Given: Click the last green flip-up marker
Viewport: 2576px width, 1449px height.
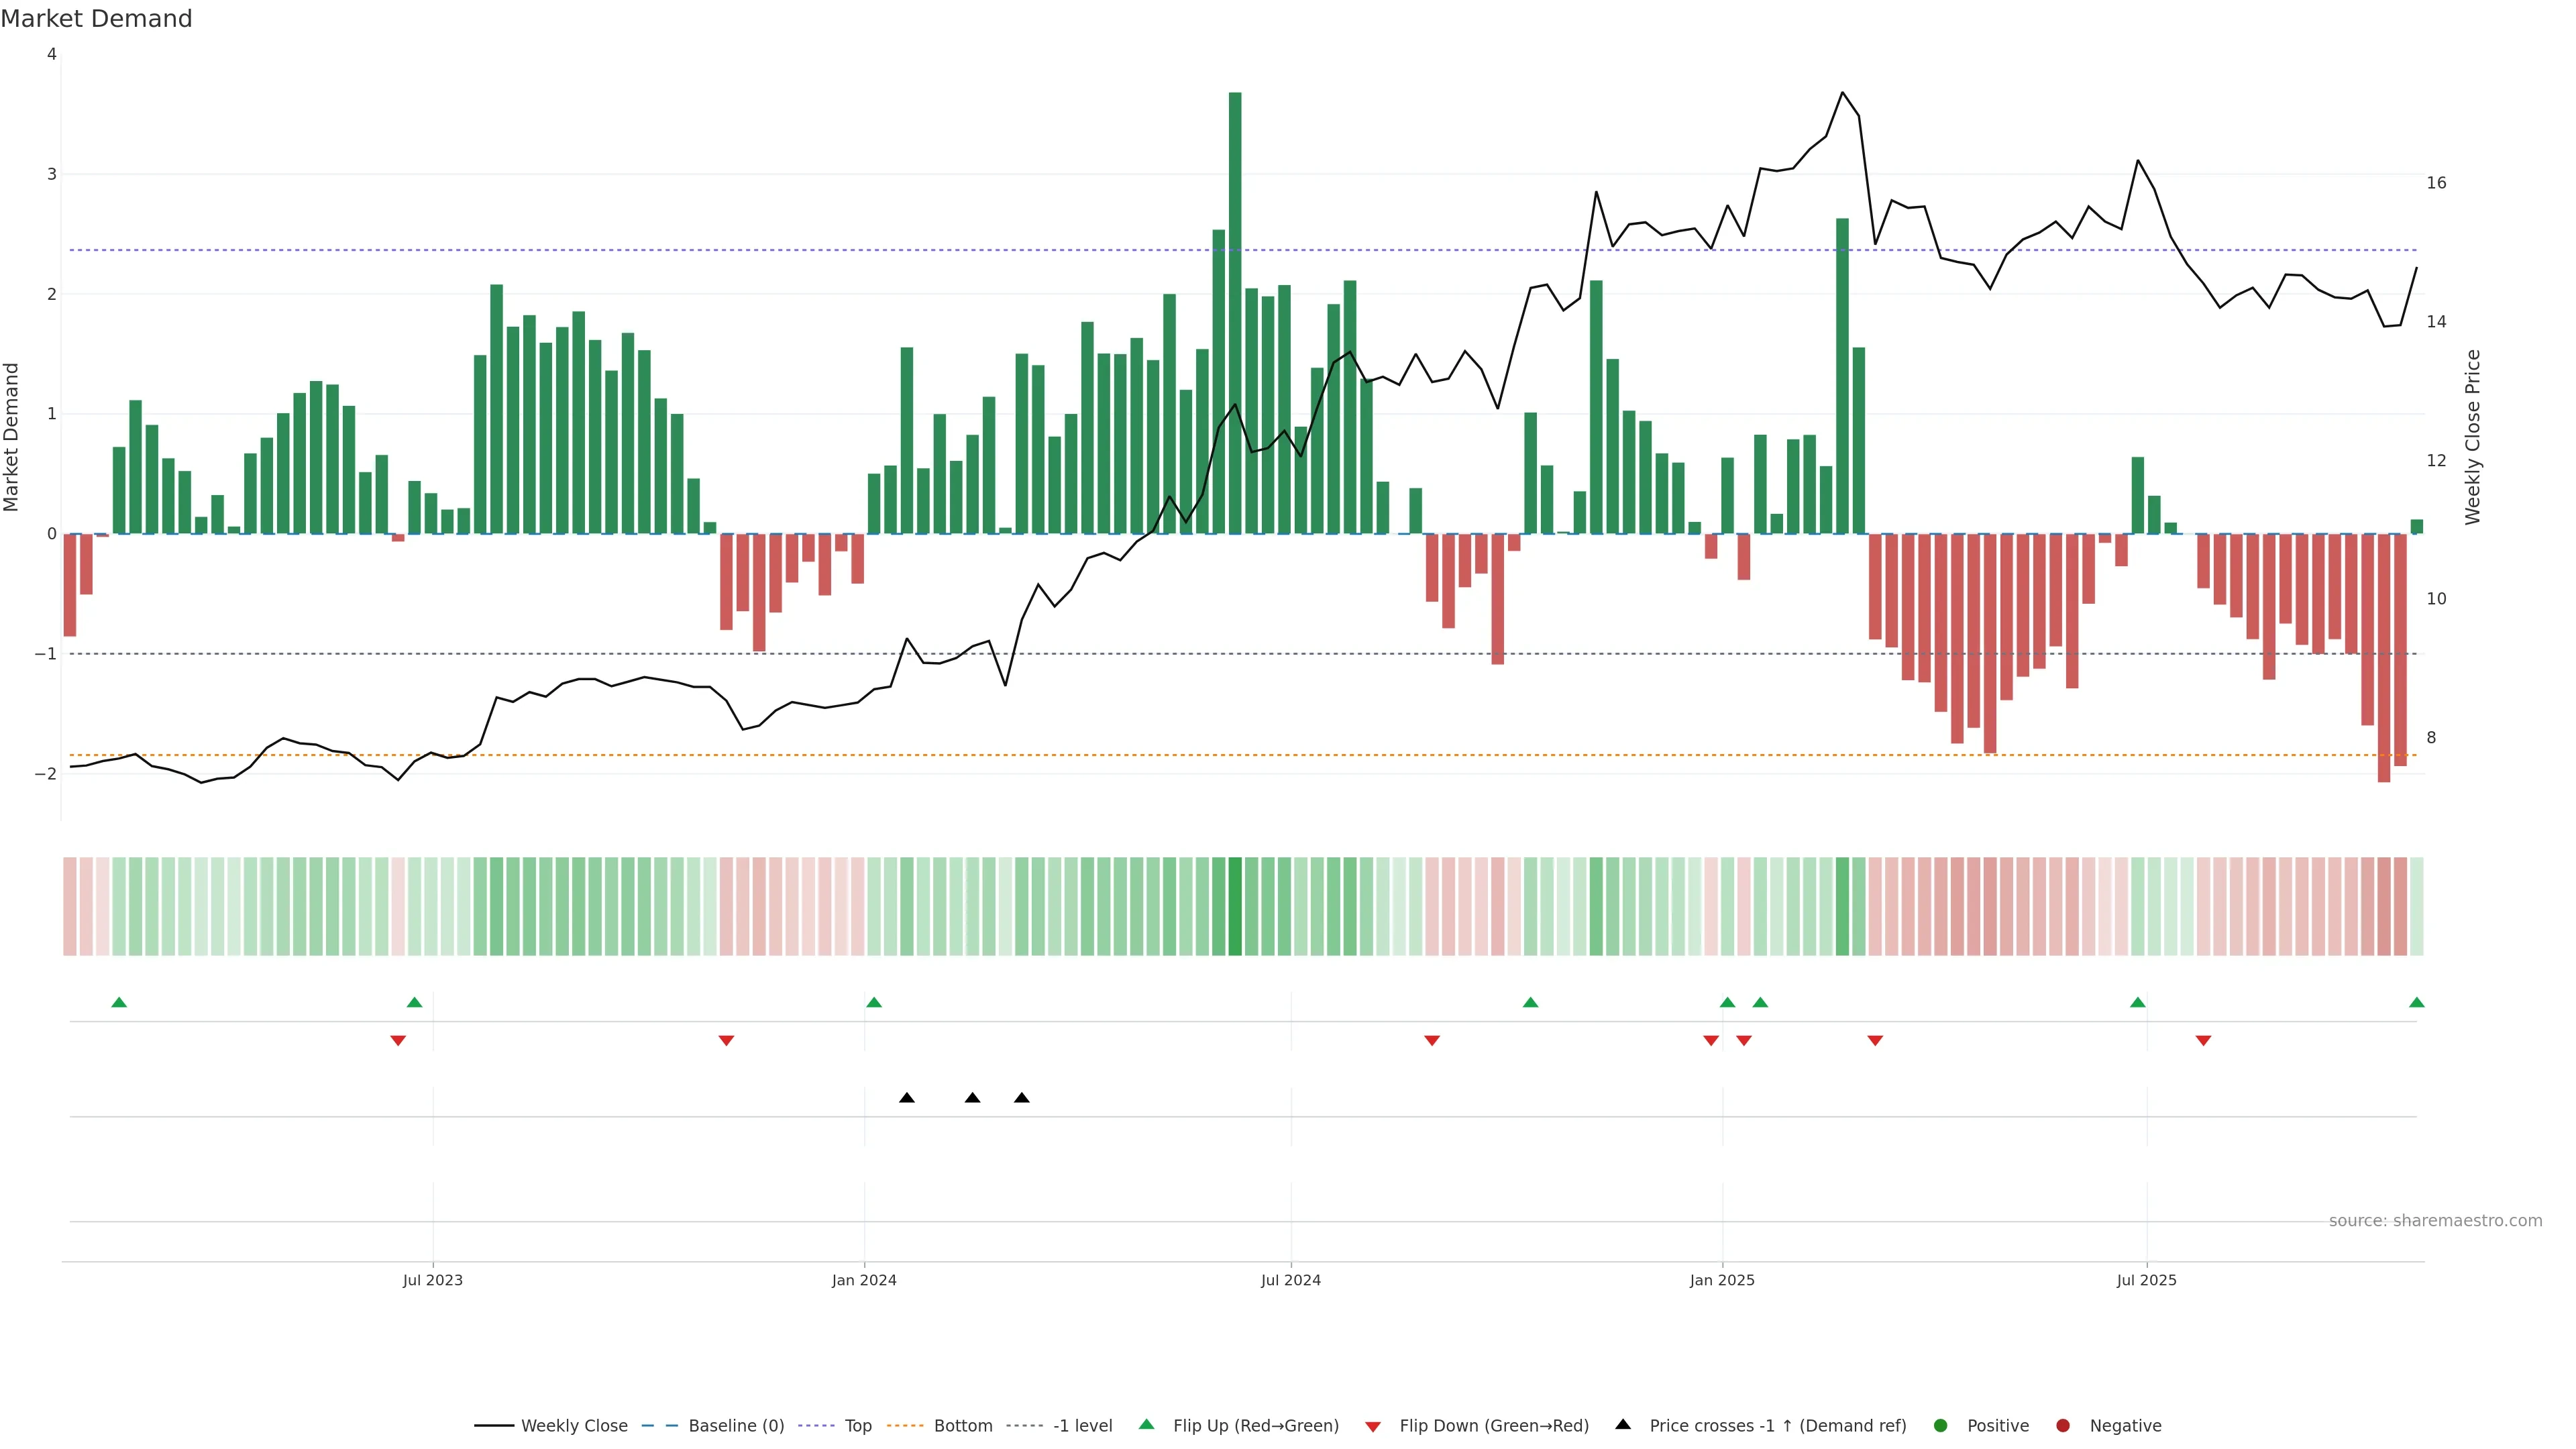Looking at the screenshot, I should pos(2417,1002).
